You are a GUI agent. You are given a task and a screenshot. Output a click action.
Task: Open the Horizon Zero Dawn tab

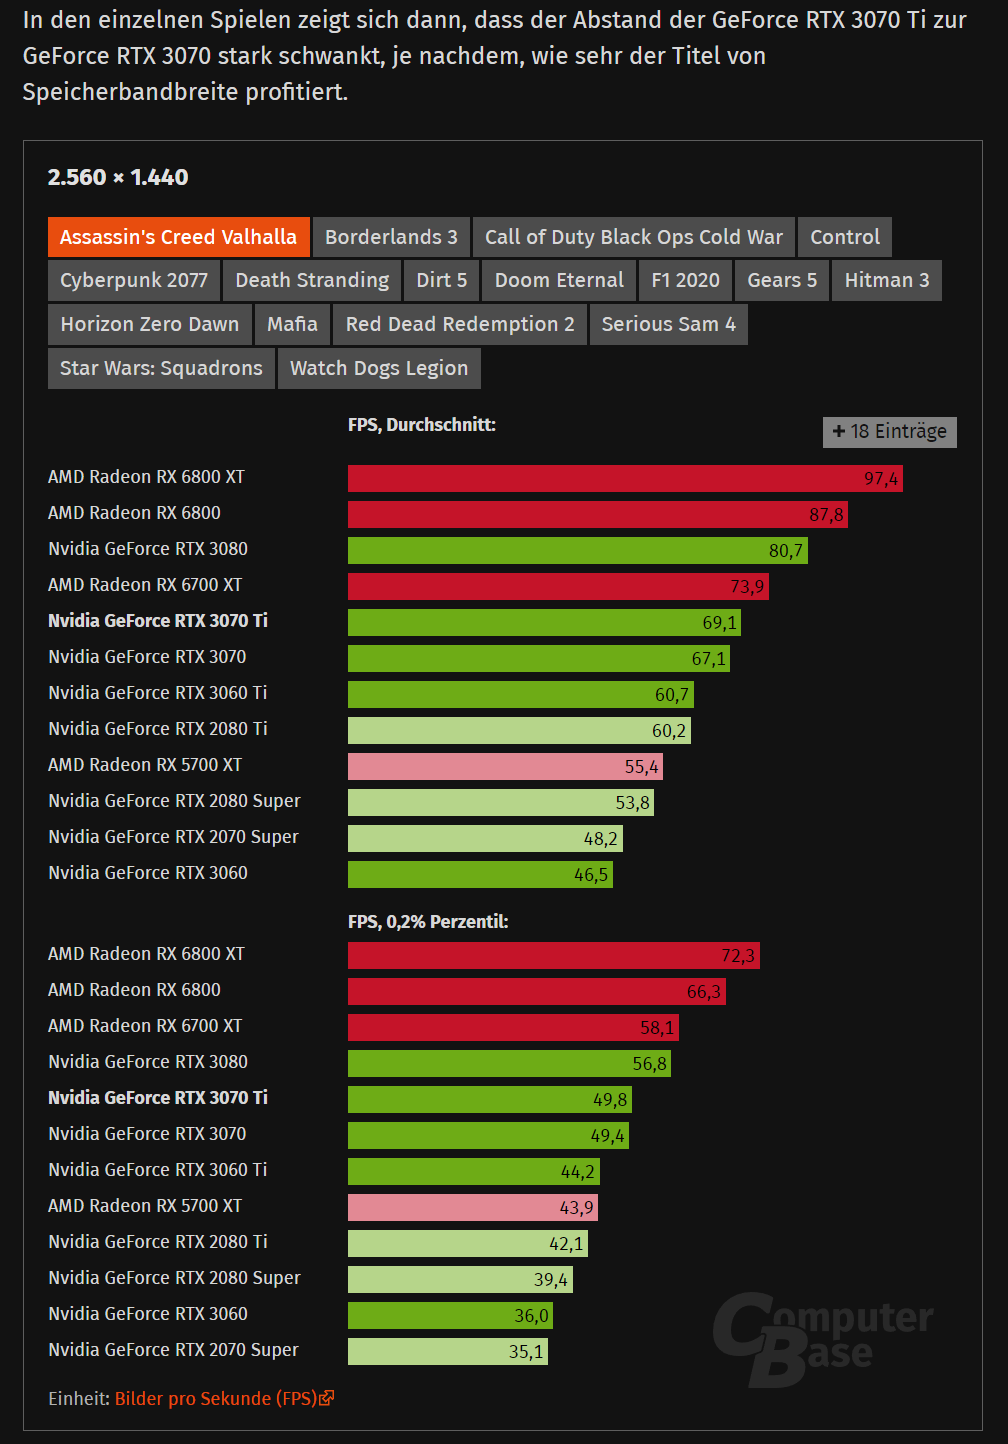[x=150, y=324]
